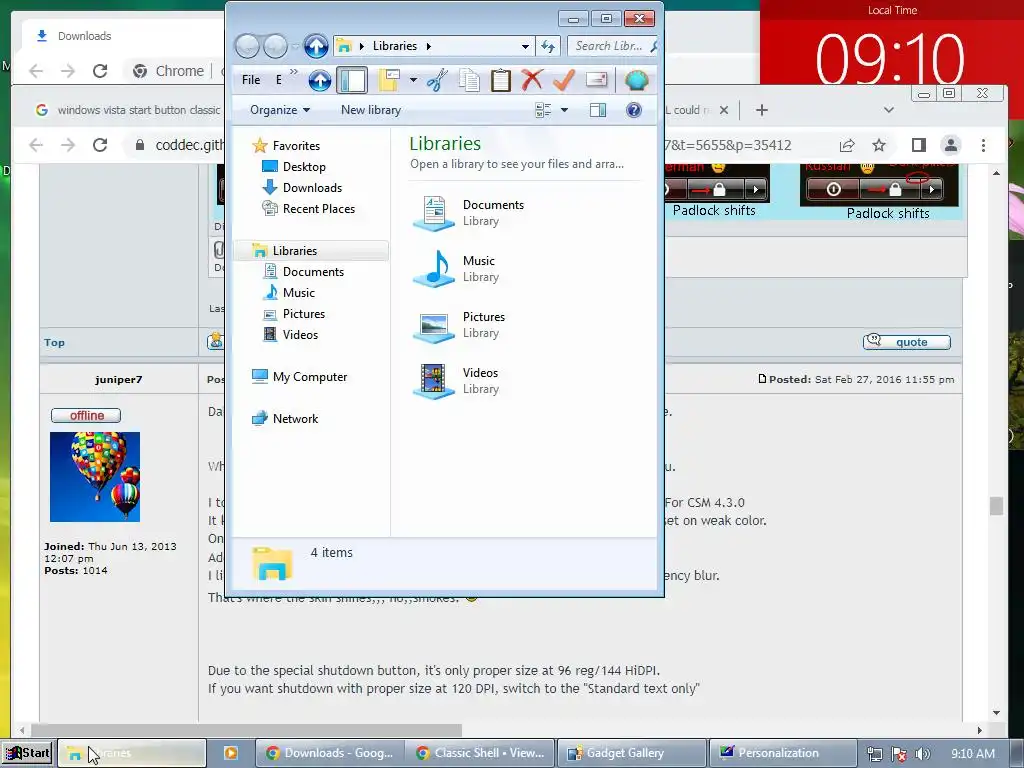Select Videos in the navigation tree
1024x768 pixels.
(291, 334)
